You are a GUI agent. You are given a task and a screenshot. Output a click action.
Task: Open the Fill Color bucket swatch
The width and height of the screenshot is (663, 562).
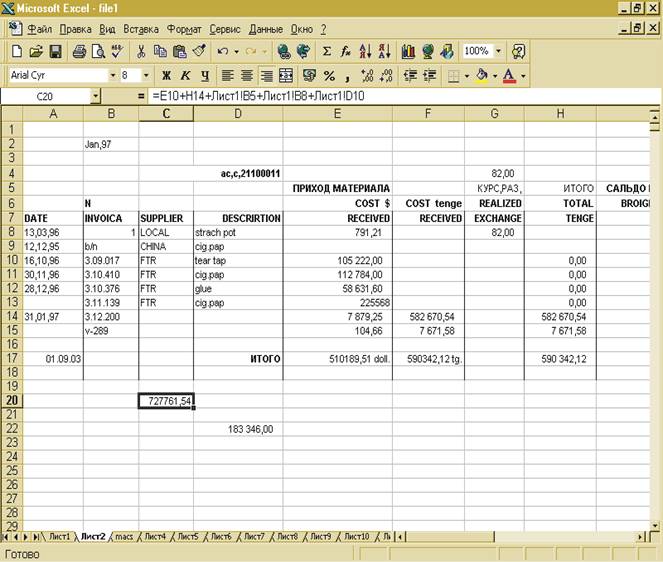pyautogui.click(x=482, y=75)
